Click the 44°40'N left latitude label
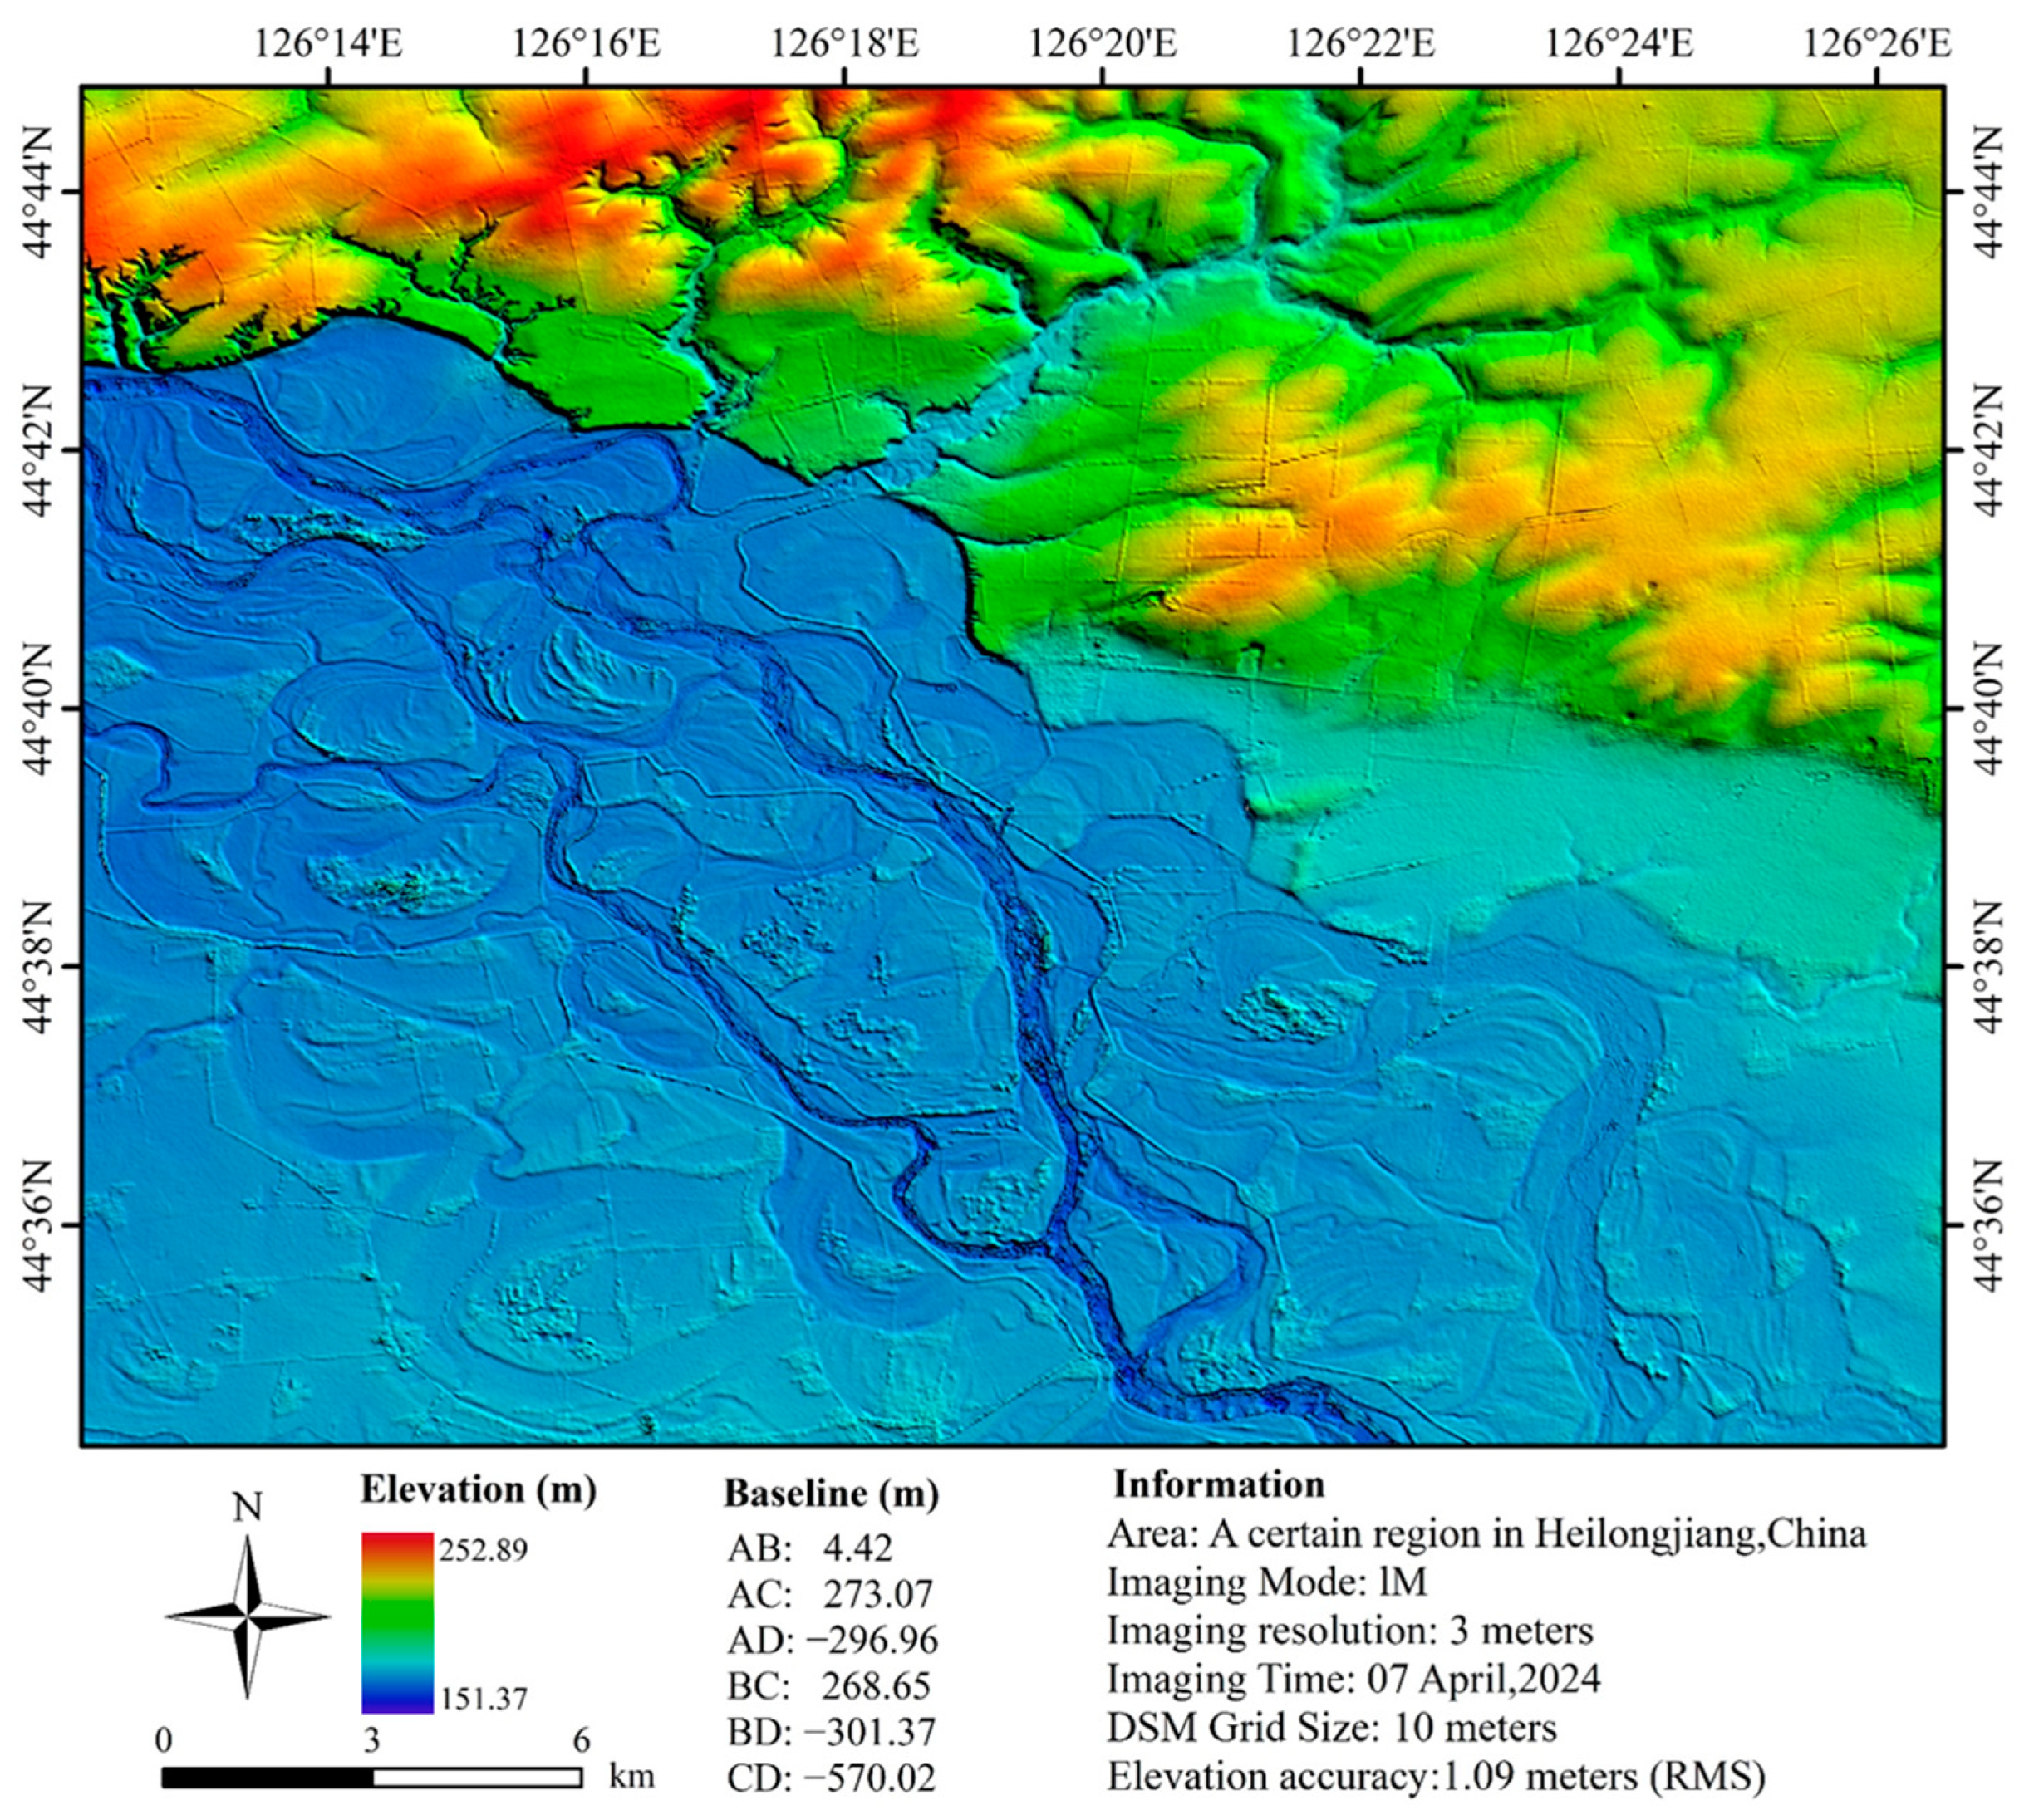Viewport: 2029px width, 1820px height. [x=39, y=708]
